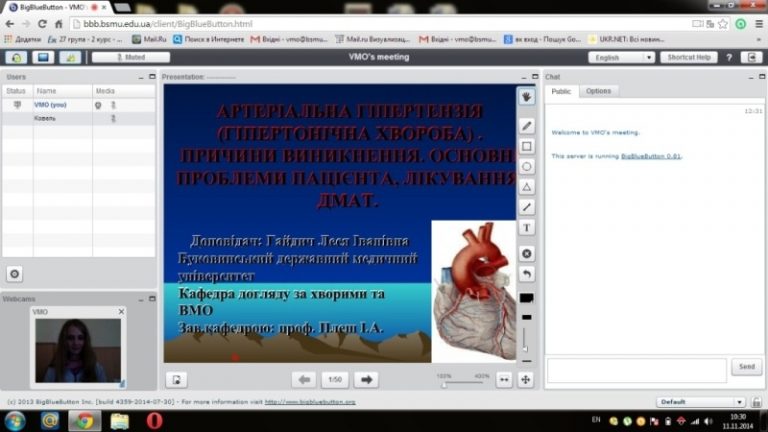The image size is (768, 432).
Task: Undo the last whiteboard annotation
Action: click(527, 274)
